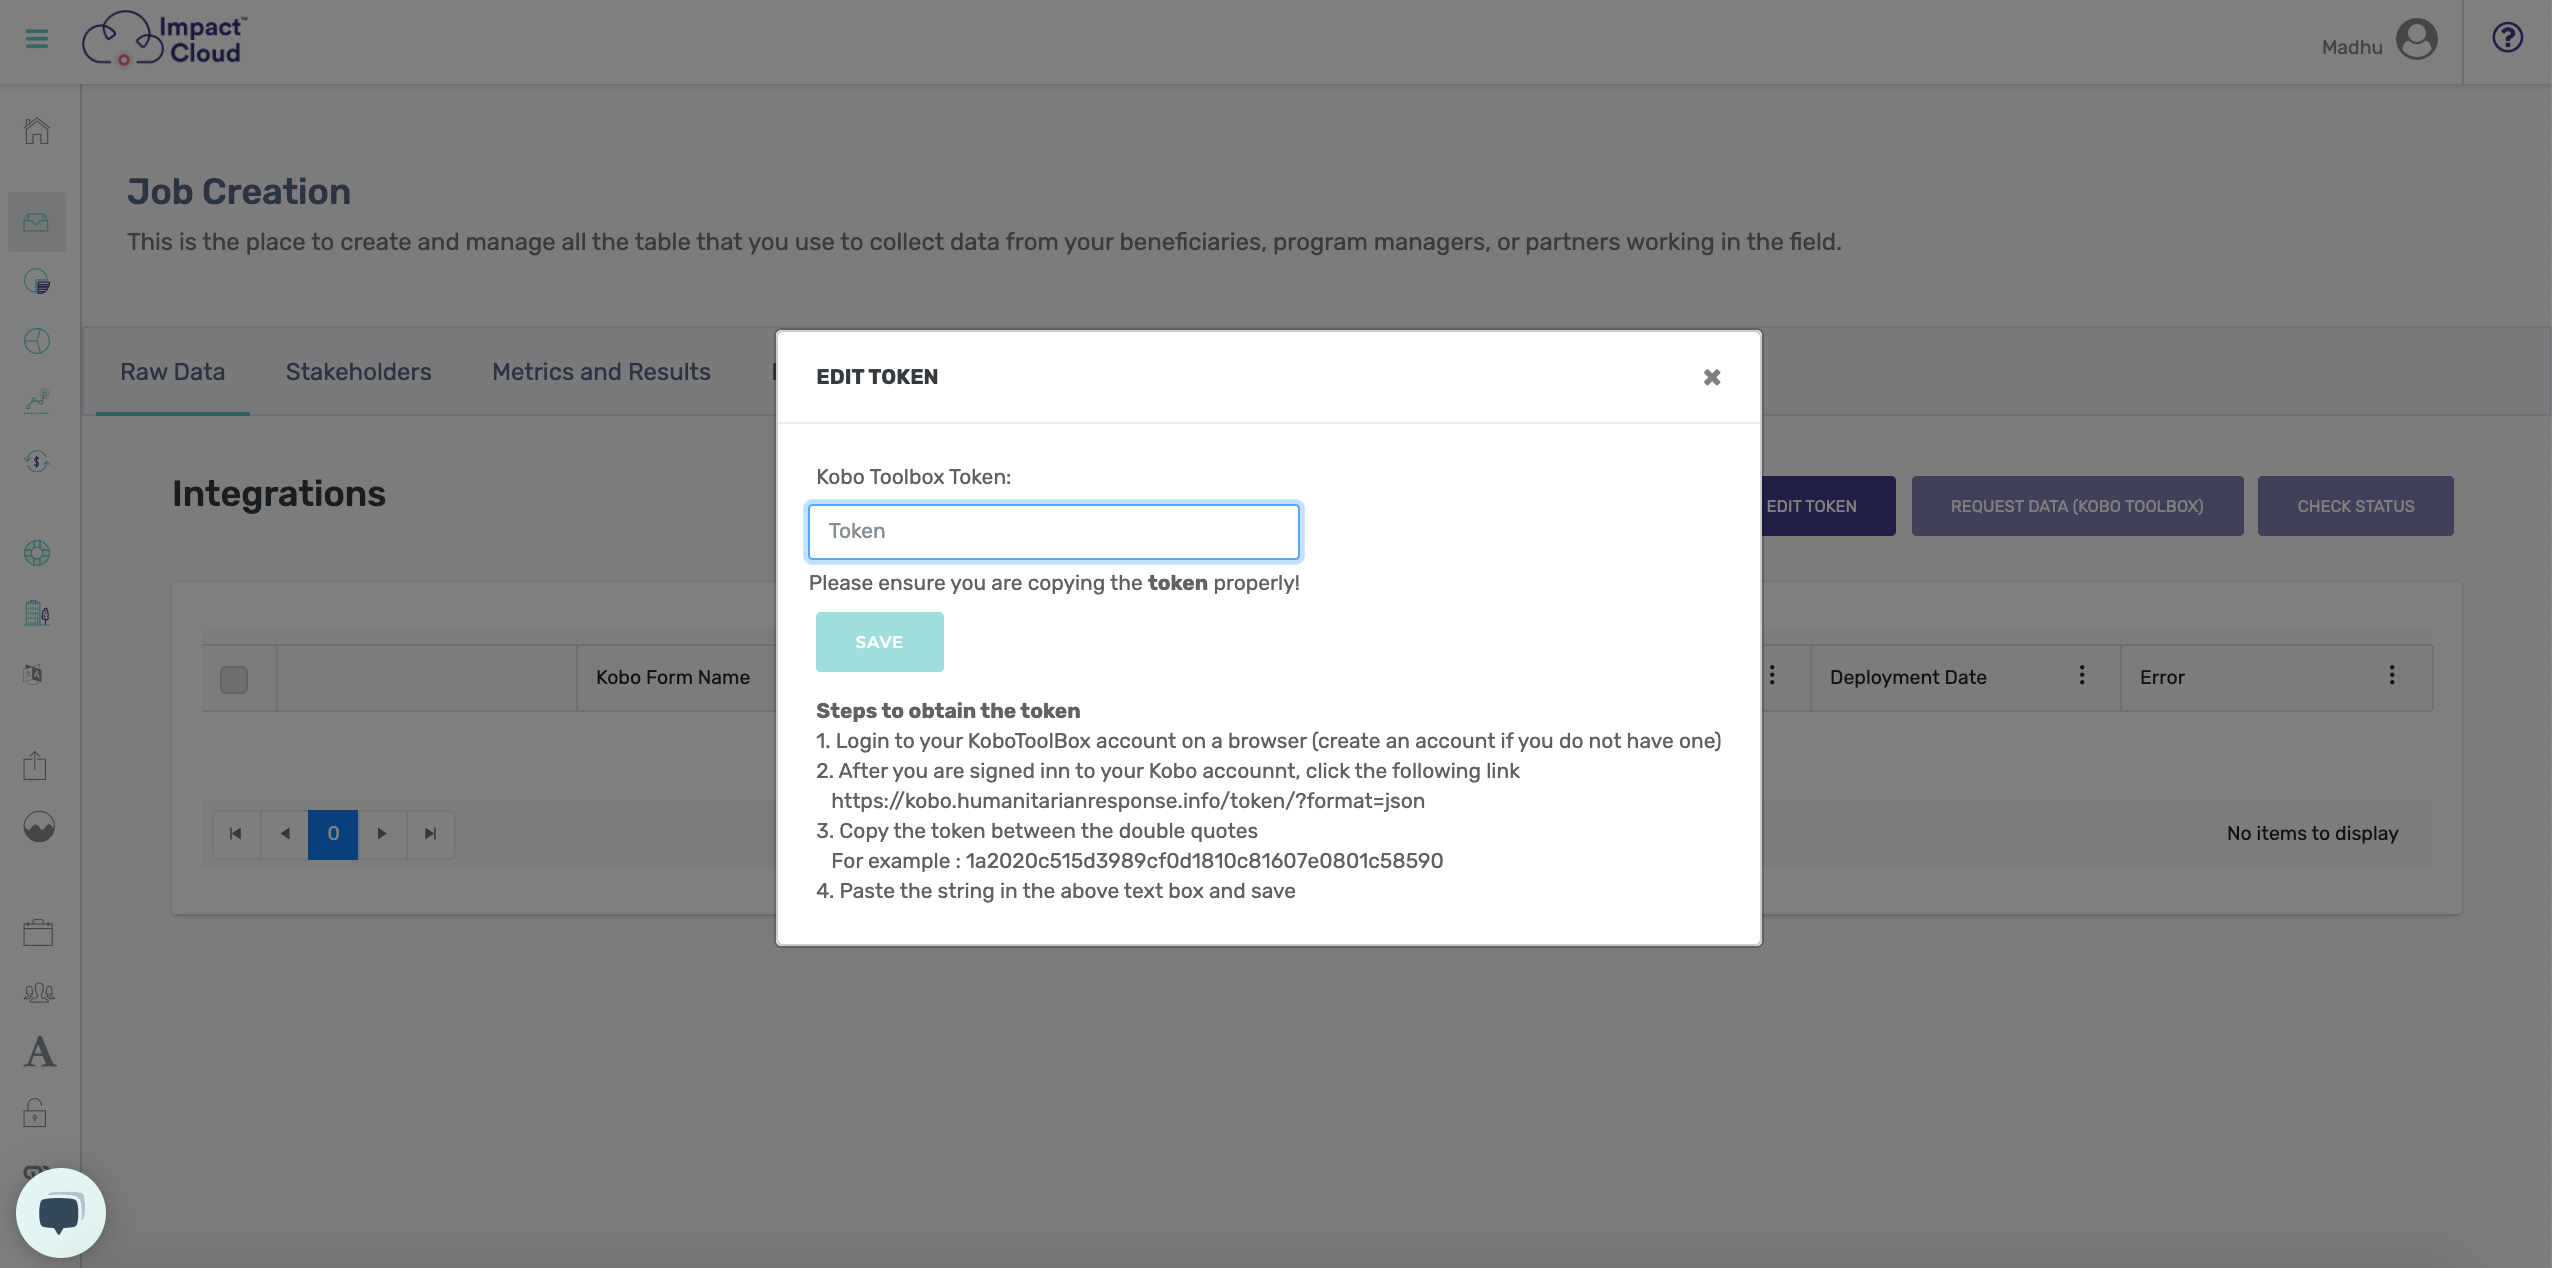2552x1268 pixels.
Task: Click the Kobo Form Name column header
Action: (x=673, y=677)
